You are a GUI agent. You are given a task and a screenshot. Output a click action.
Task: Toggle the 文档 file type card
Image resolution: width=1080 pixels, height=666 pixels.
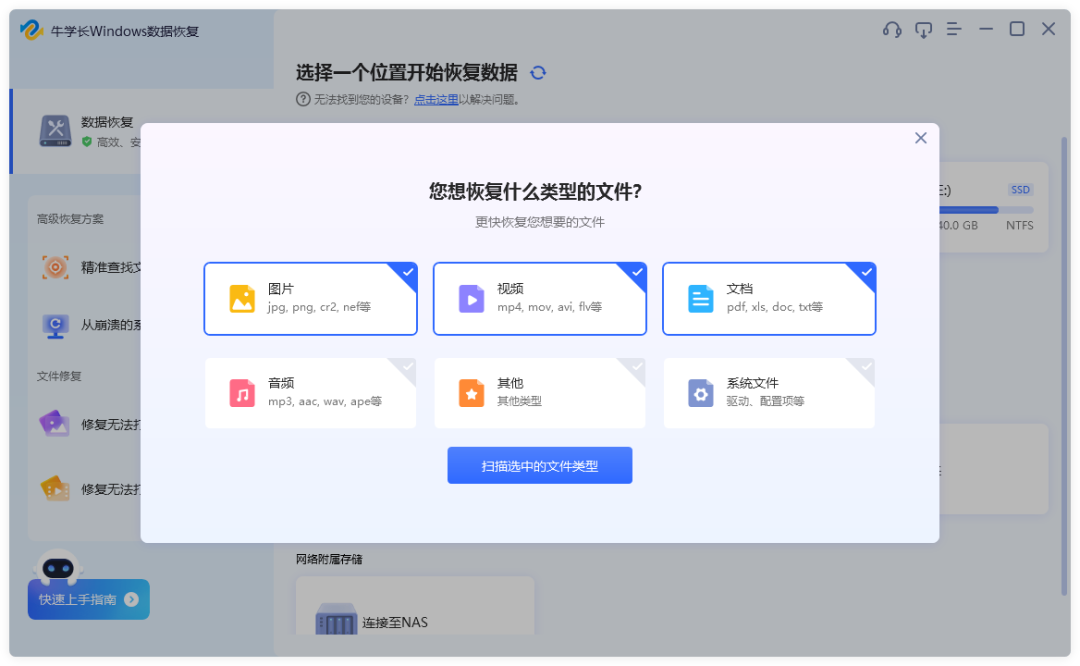tap(769, 298)
